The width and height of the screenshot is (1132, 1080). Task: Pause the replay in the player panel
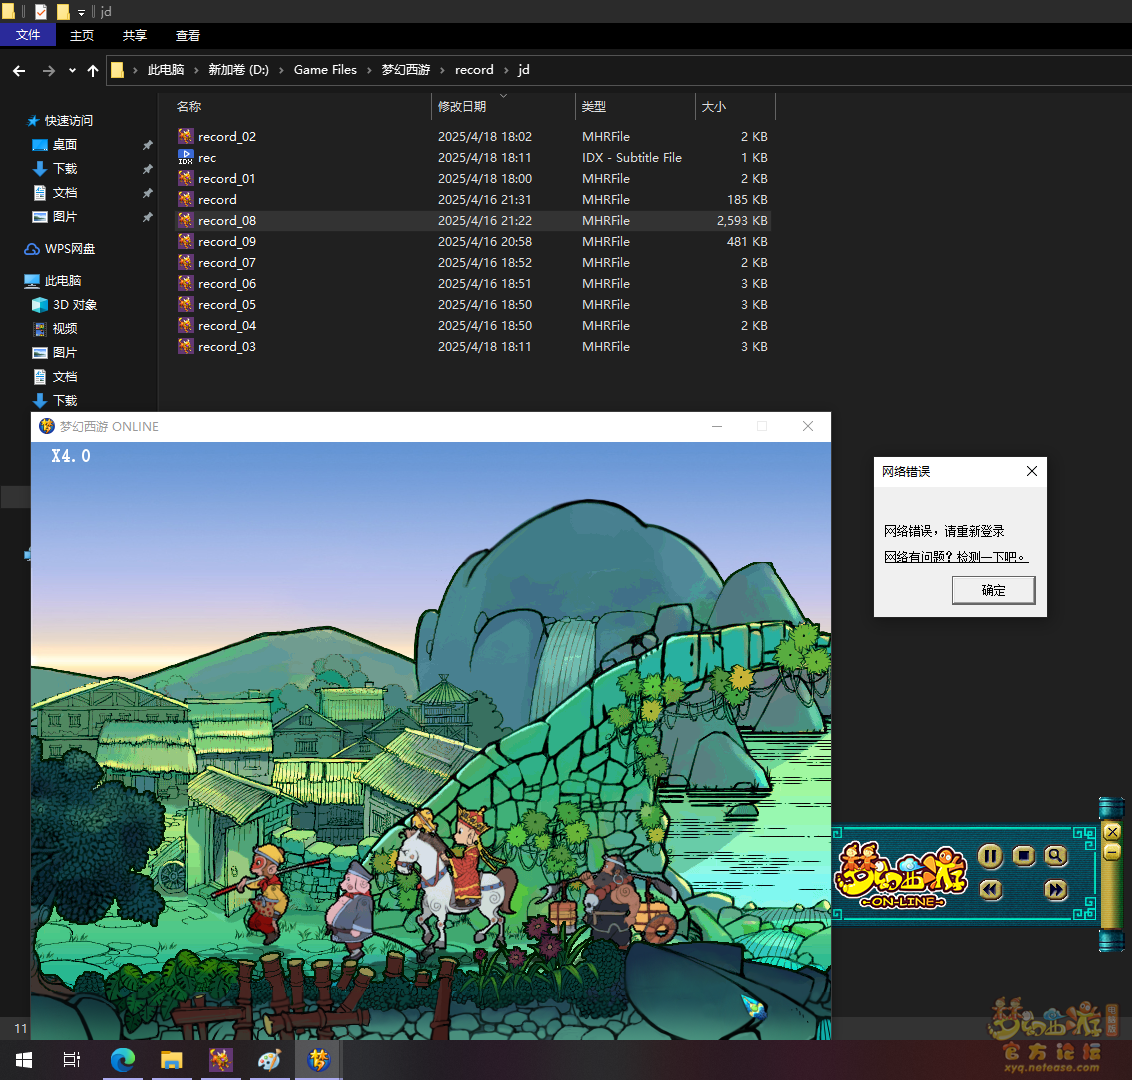(990, 856)
